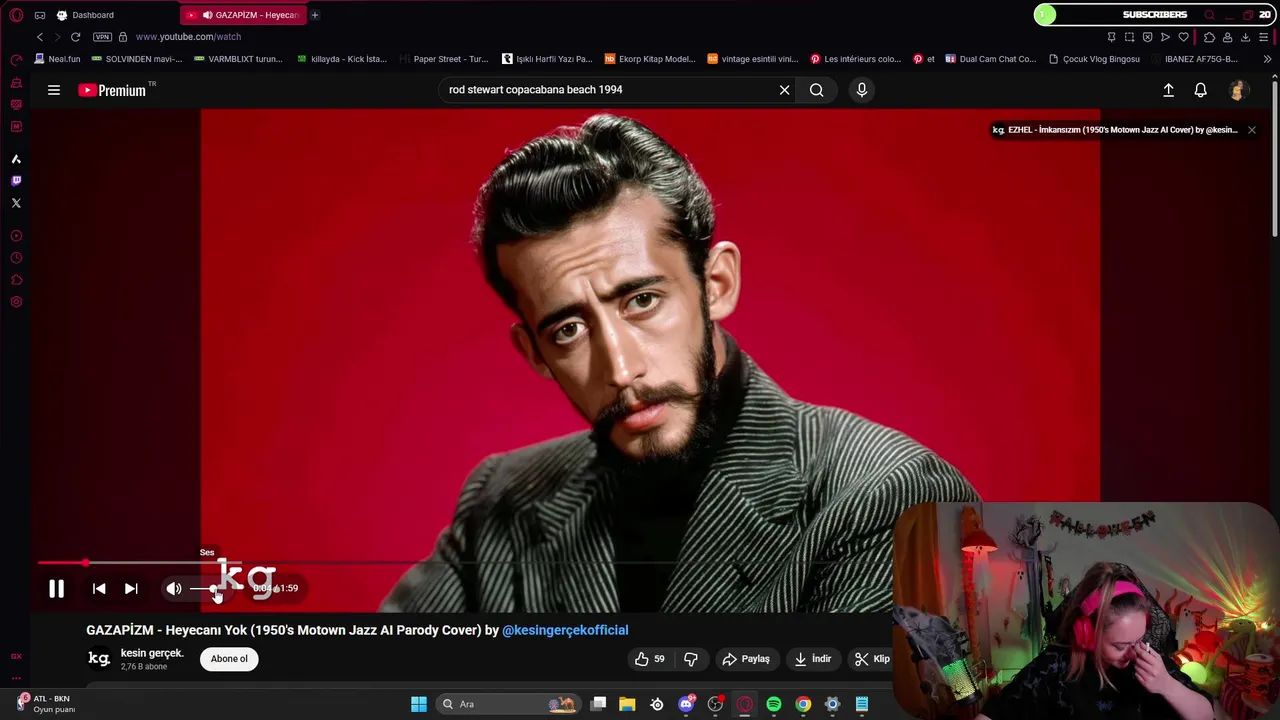Go back in browser history
This screenshot has height=720, width=1280.
pos(40,37)
